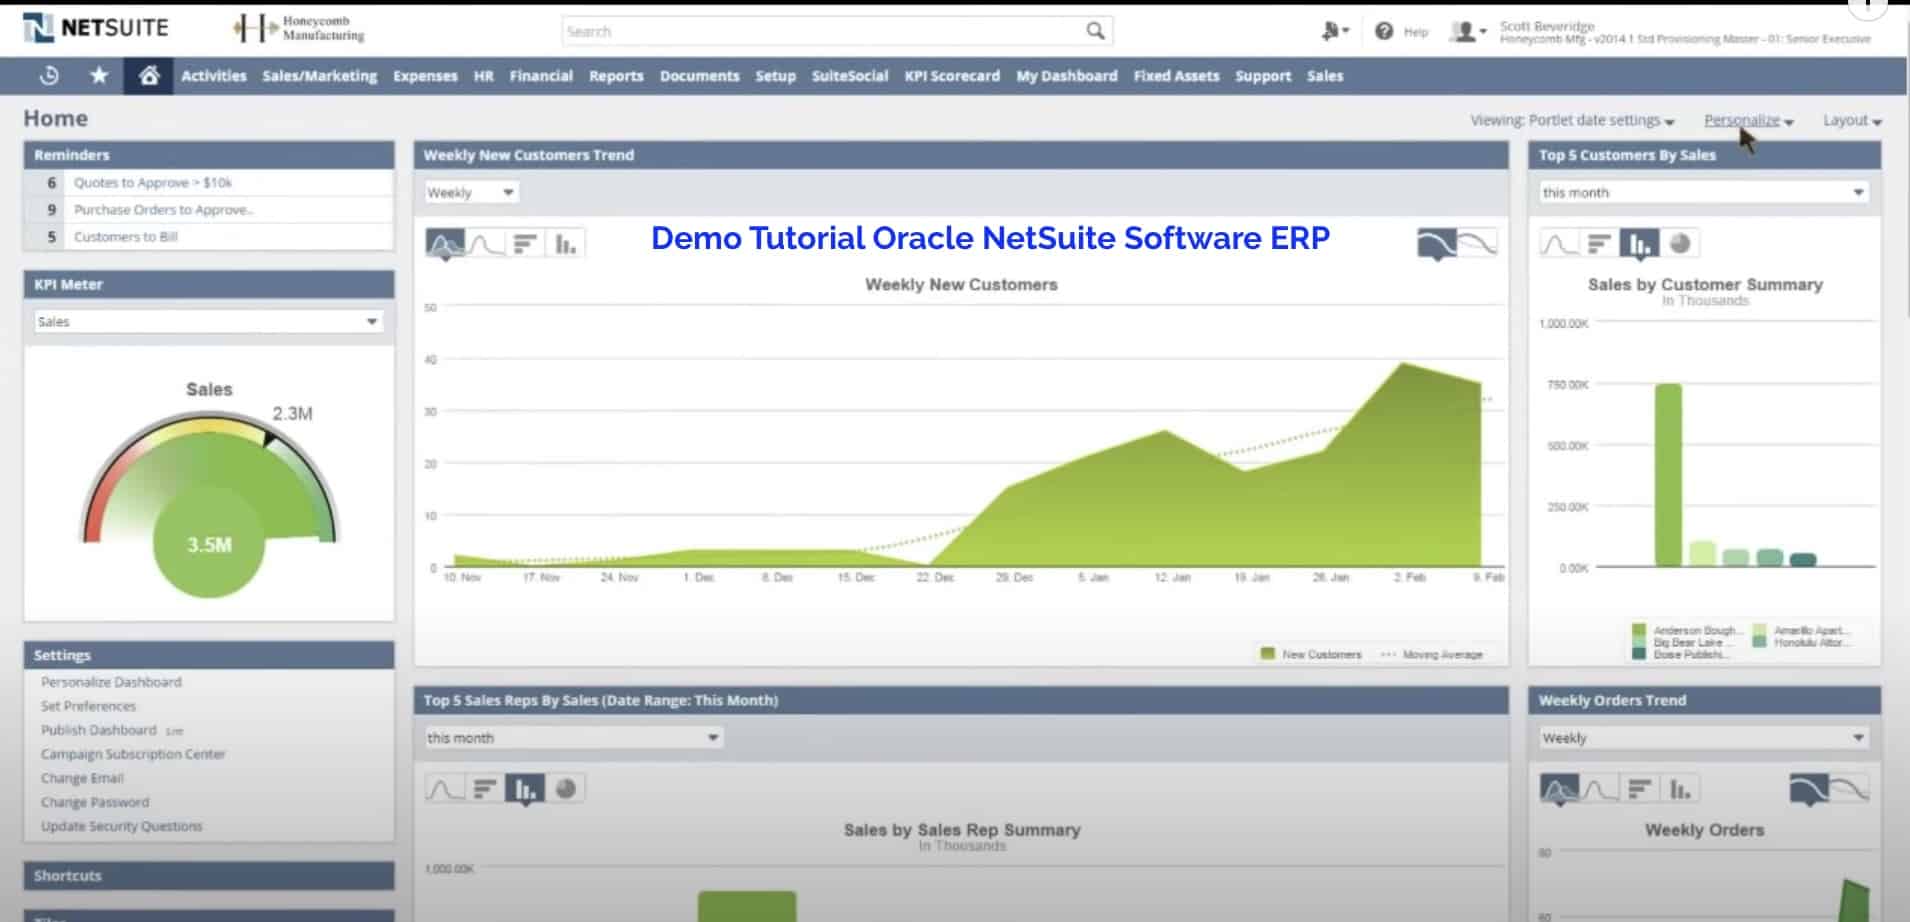
Task: Open the Reports menu
Action: click(x=616, y=76)
